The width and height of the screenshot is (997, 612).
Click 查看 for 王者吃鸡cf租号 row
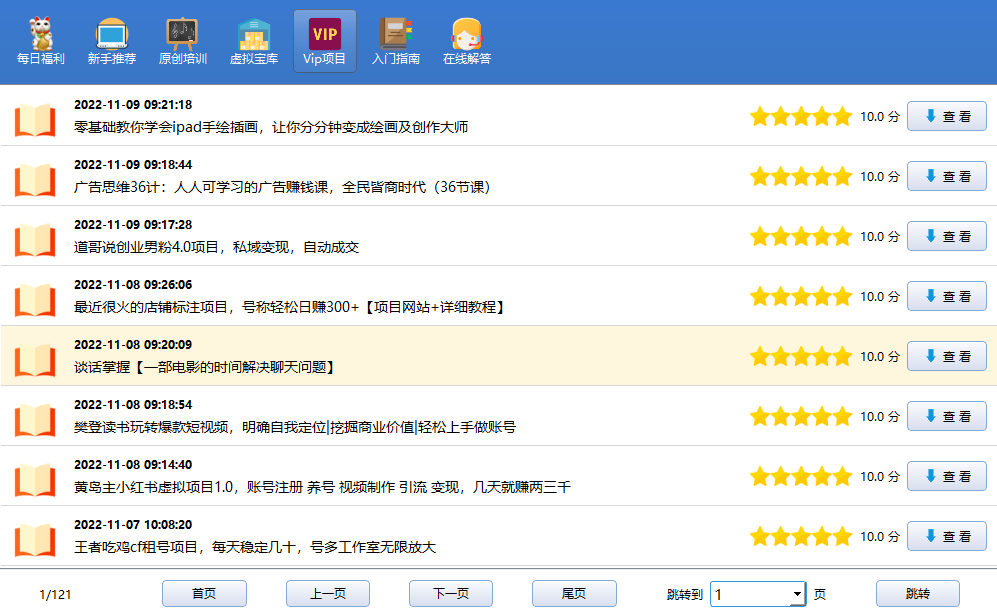tap(947, 536)
